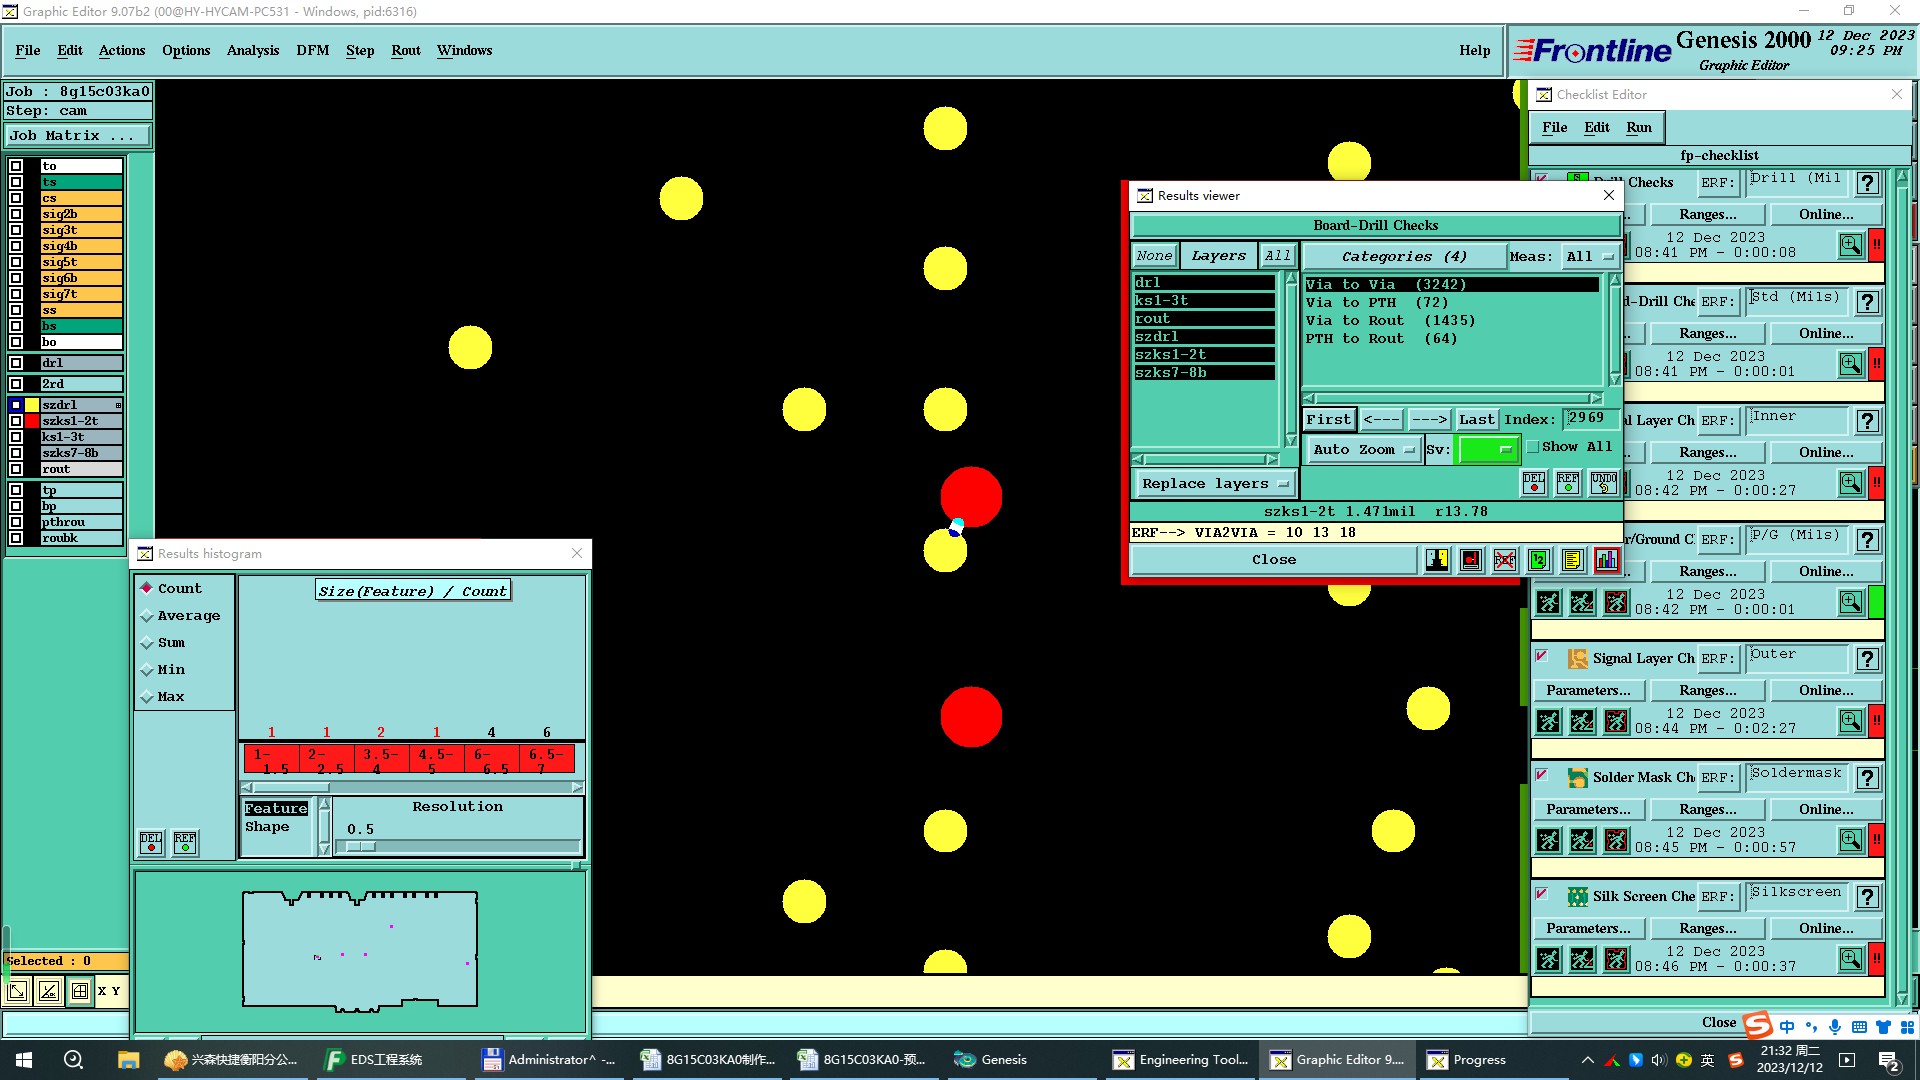
Task: Open File Explorer from the taskbar
Action: click(128, 1060)
